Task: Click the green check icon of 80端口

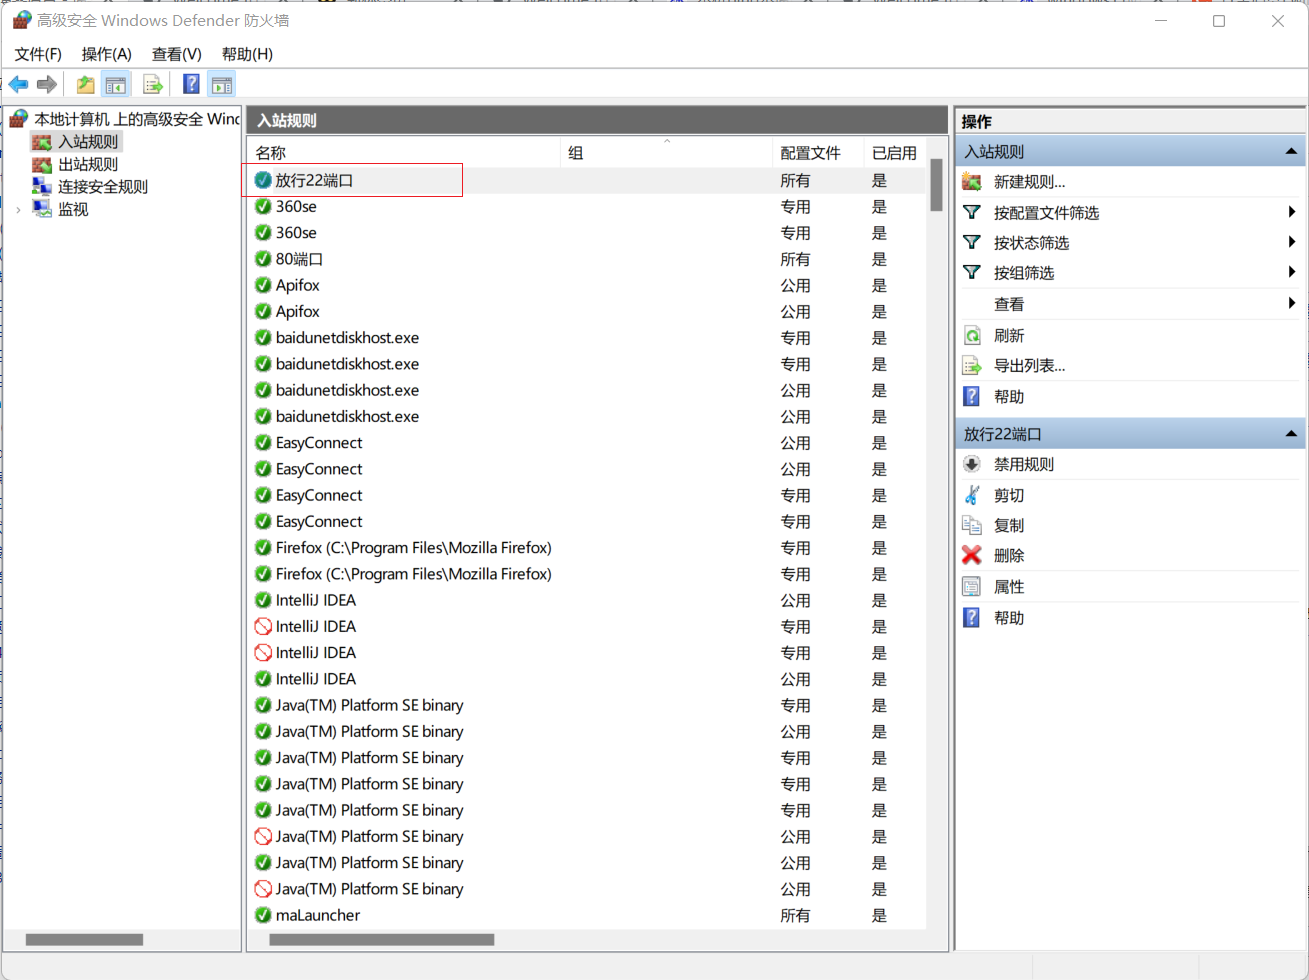Action: (263, 259)
